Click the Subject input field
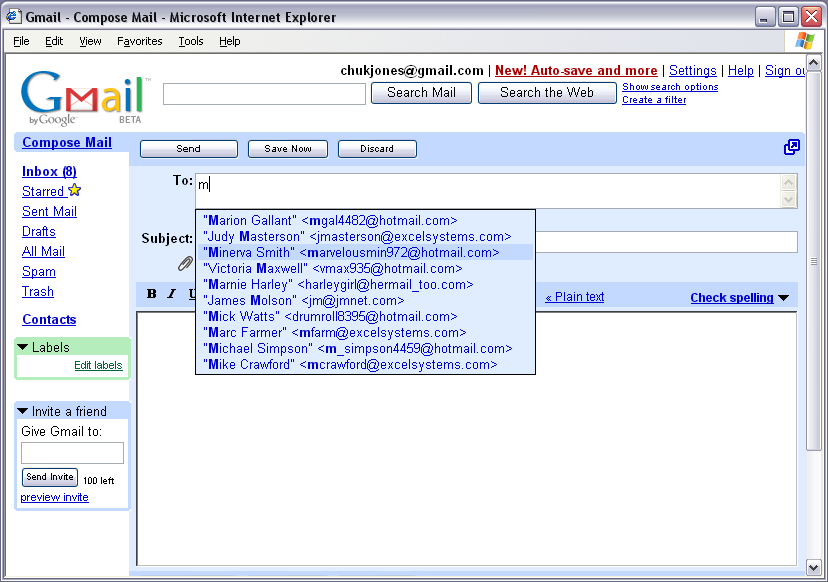Screen dimensions: 828x582 [x=666, y=242]
